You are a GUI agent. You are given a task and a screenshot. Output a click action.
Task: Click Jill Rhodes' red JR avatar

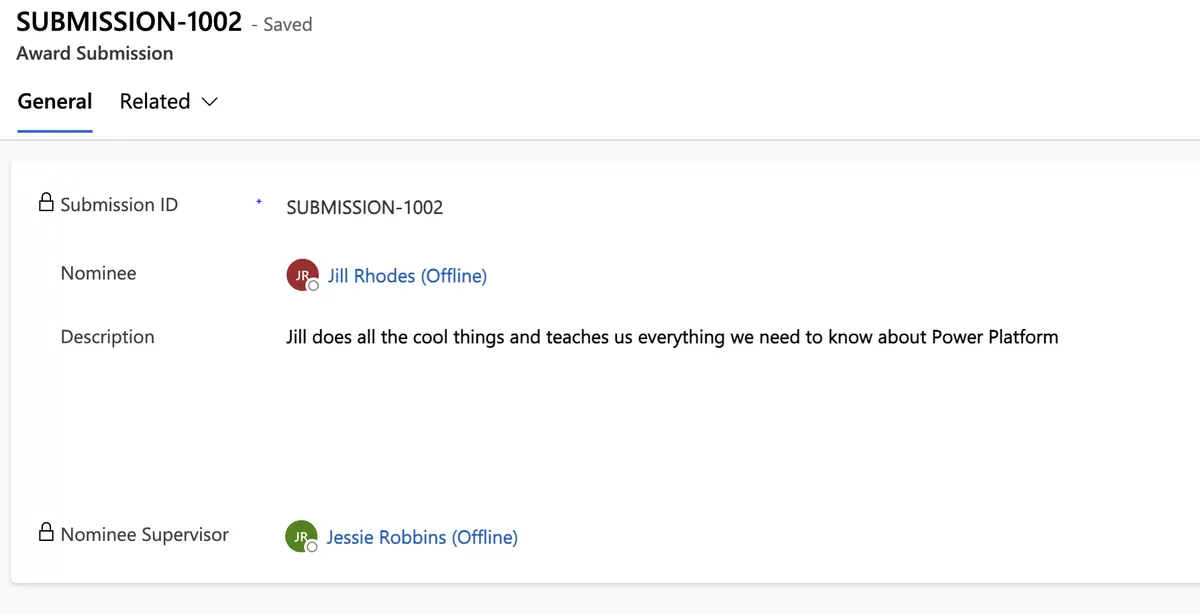click(x=301, y=274)
